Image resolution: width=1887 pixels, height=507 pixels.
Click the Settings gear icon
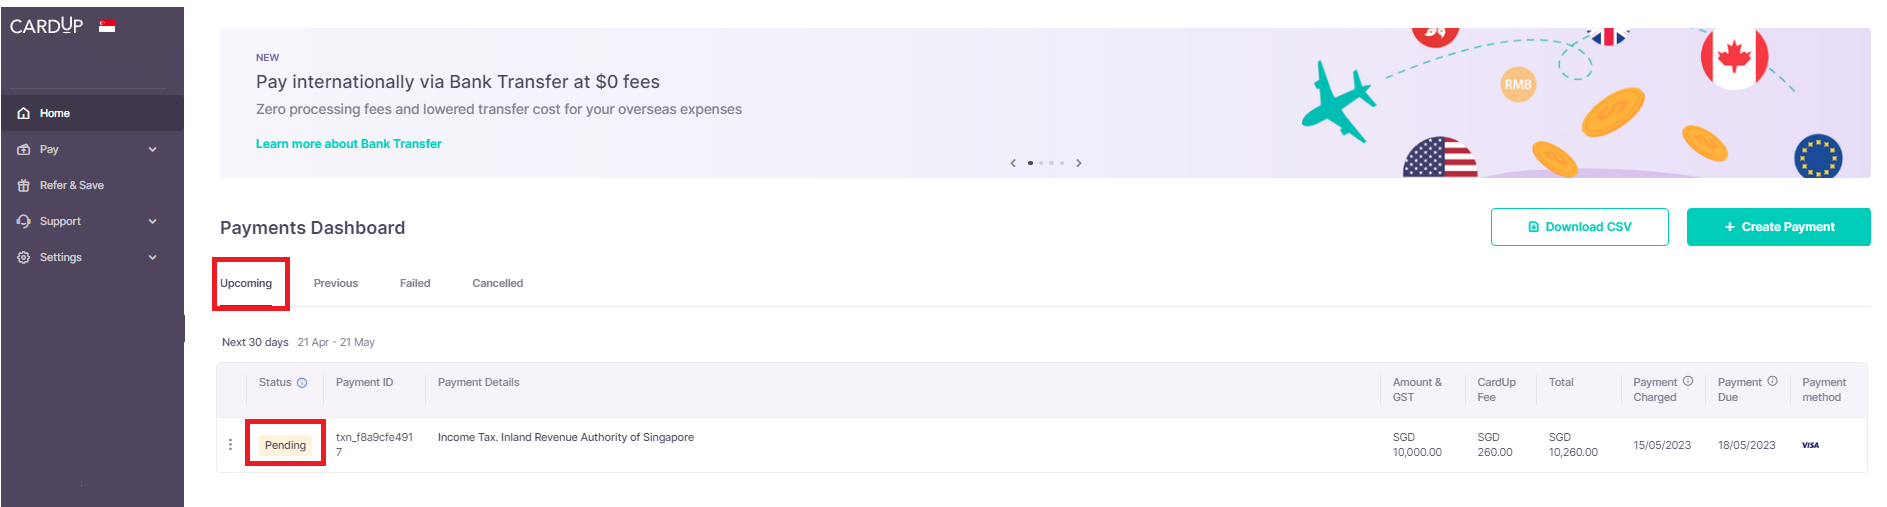coord(24,258)
